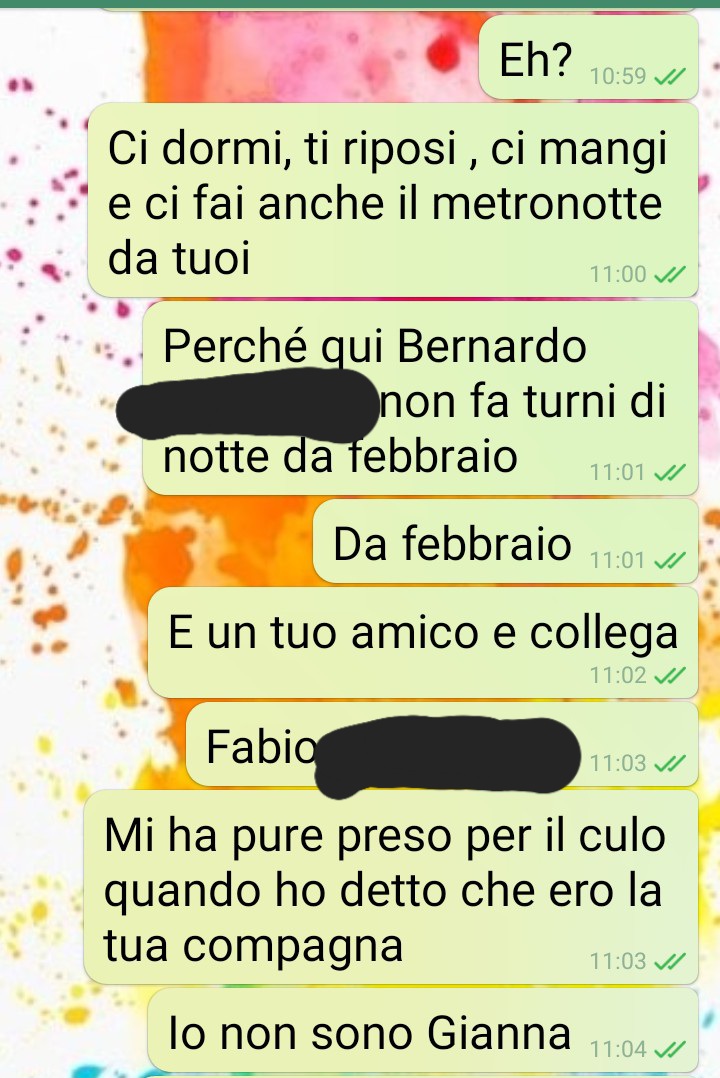The image size is (720, 1078).
Task: Select the "Mi ha pure preso" message
Action: point(391,888)
